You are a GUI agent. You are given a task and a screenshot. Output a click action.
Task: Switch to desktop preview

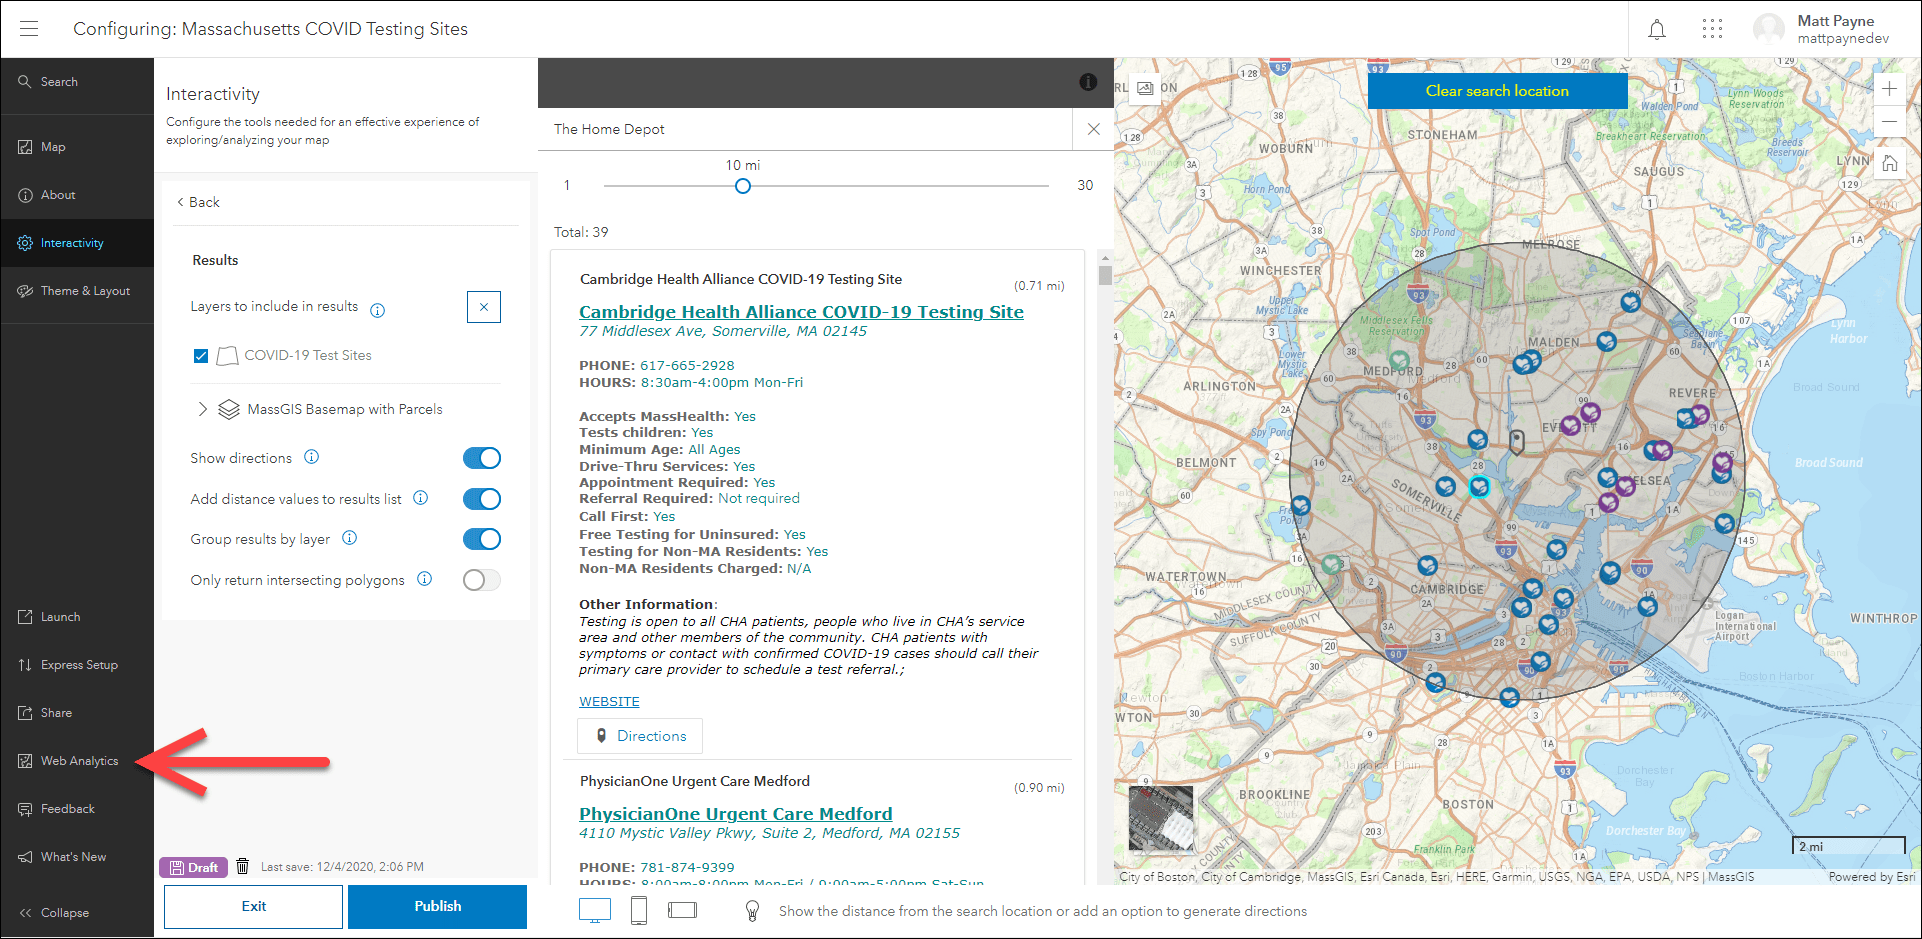[x=595, y=911]
